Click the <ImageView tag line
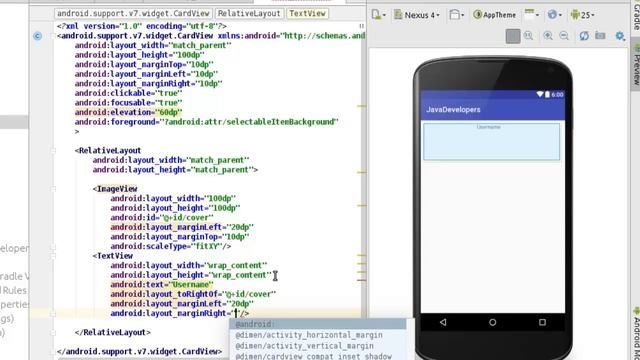Image resolution: width=640 pixels, height=360 pixels. click(115, 189)
